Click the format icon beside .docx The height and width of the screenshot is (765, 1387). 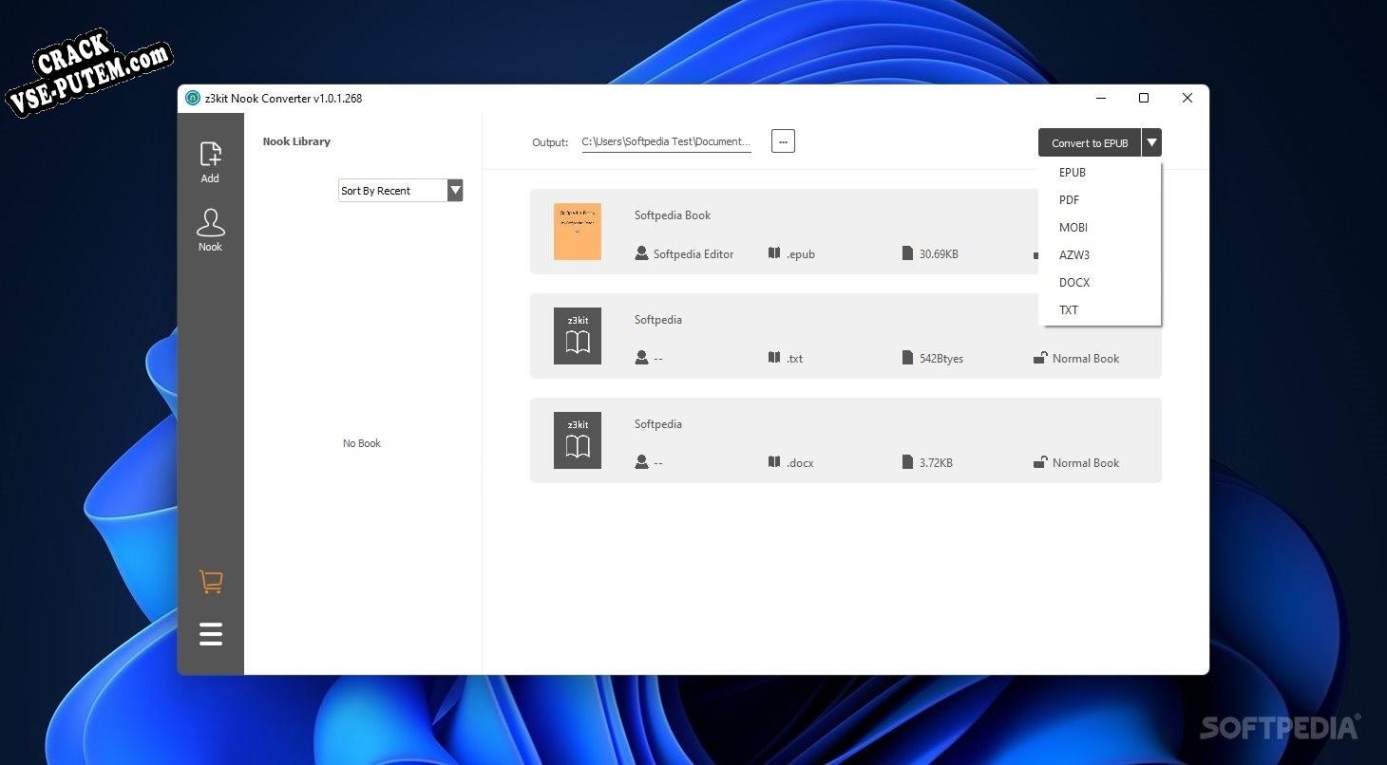(774, 462)
